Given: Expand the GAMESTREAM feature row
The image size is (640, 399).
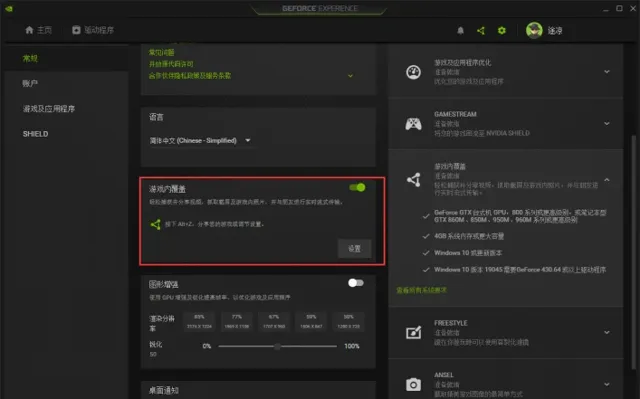Looking at the screenshot, I should click(607, 124).
